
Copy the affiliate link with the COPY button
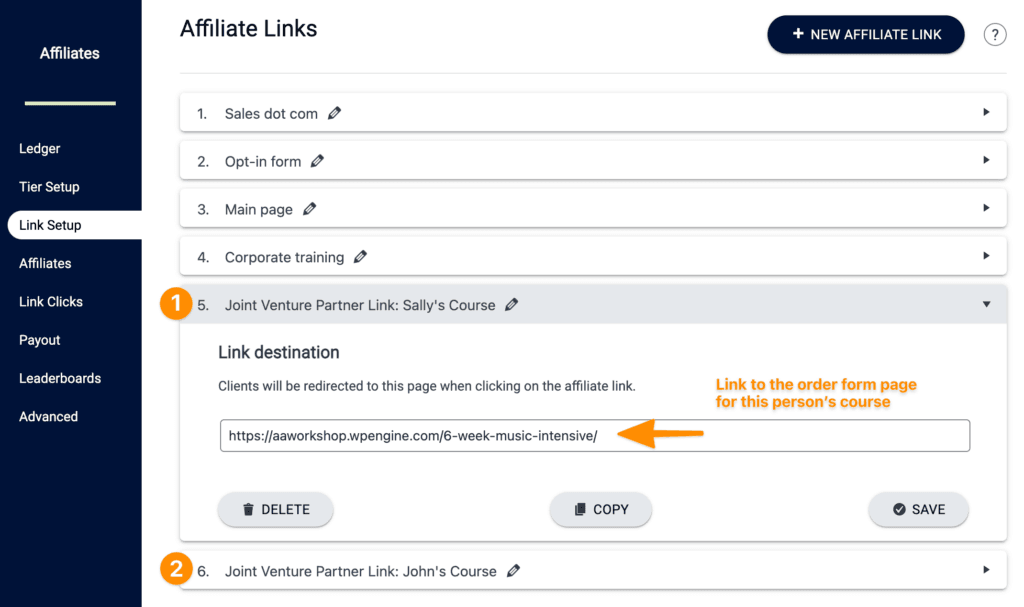600,509
